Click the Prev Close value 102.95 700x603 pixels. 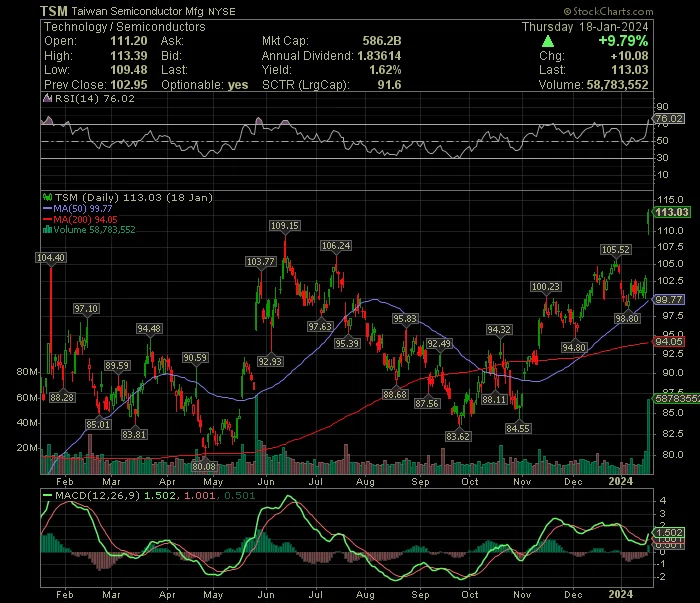129,85
